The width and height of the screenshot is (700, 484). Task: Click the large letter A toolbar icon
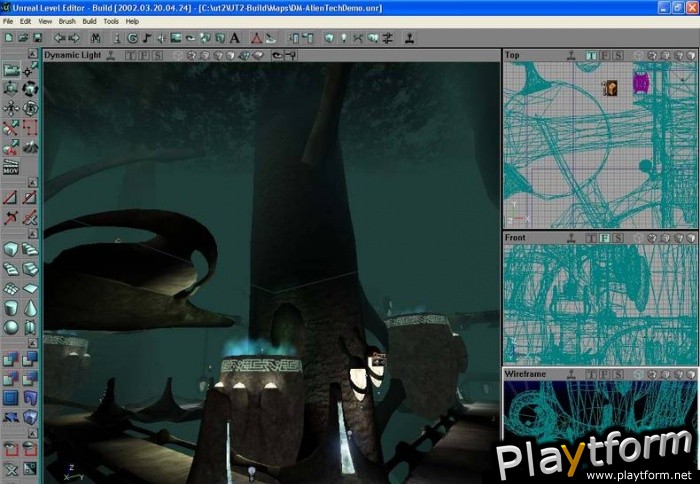point(234,38)
